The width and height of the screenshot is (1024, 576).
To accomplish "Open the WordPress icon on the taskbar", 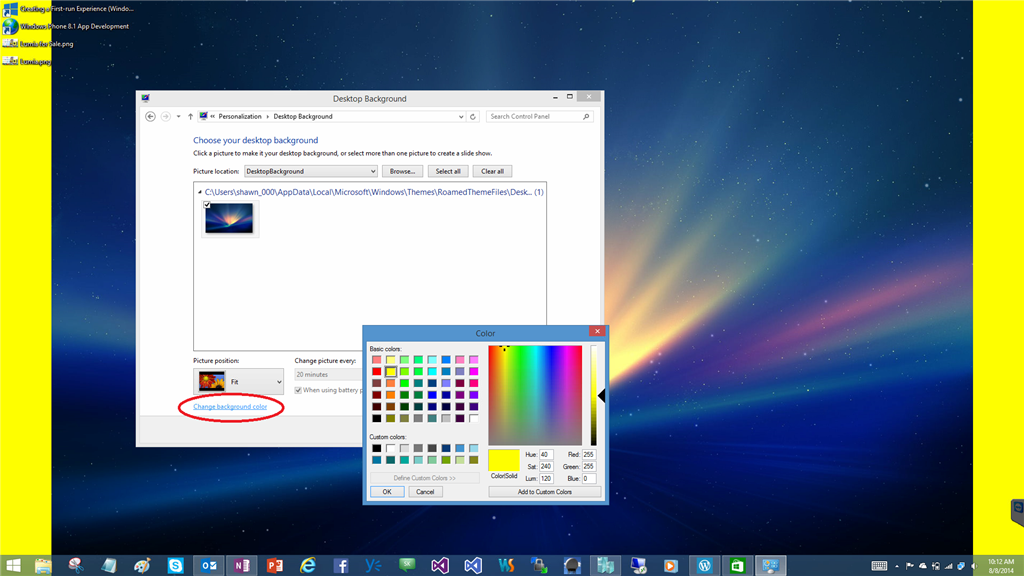I will 704,566.
